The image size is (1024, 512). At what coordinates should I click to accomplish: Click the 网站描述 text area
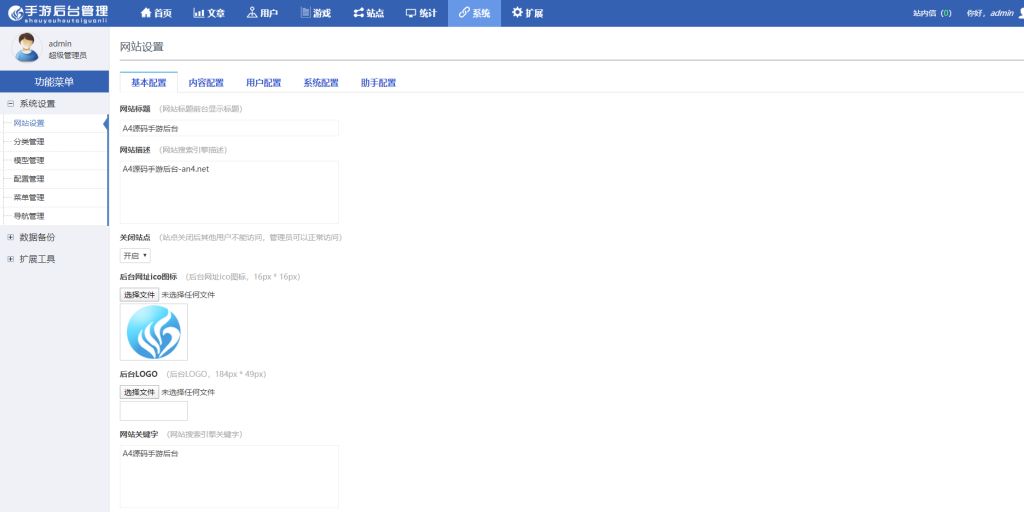tap(229, 193)
